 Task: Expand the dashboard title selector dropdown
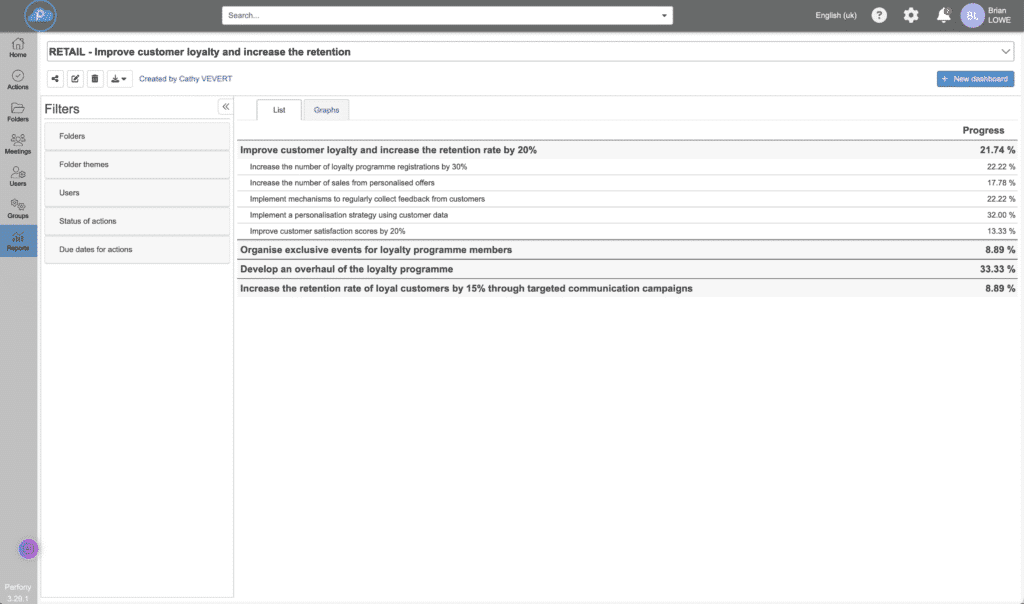[x=1005, y=51]
